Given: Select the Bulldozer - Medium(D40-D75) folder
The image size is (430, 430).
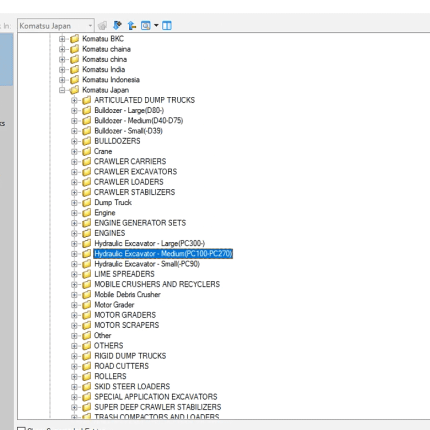Looking at the screenshot, I should click(x=139, y=121).
